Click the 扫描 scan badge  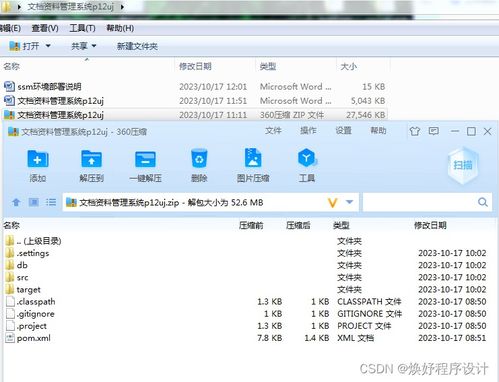click(x=463, y=165)
